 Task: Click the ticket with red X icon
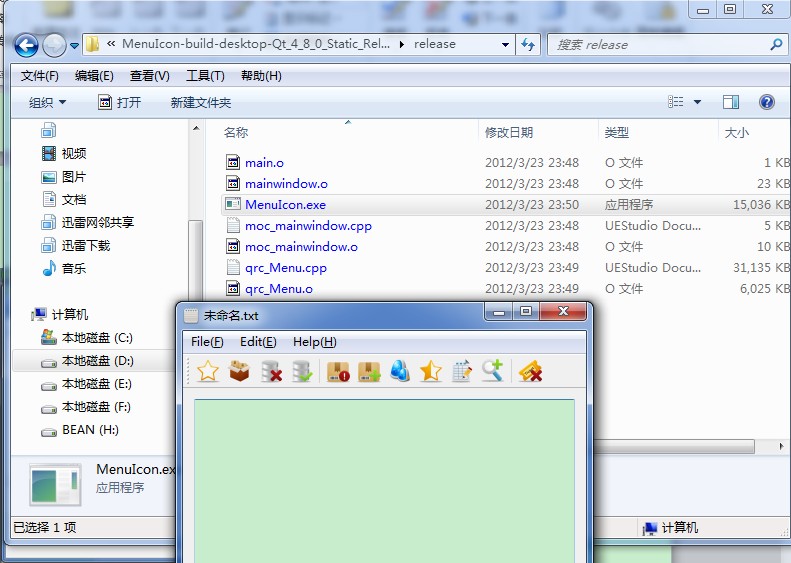click(x=530, y=372)
